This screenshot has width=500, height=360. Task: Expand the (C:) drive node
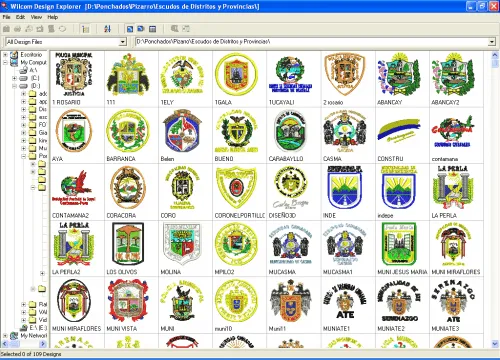point(14,78)
